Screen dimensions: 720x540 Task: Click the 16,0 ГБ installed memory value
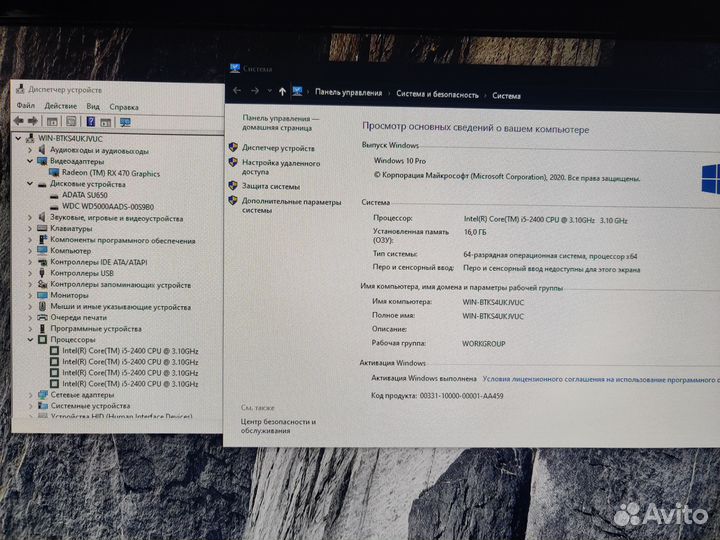pos(475,232)
